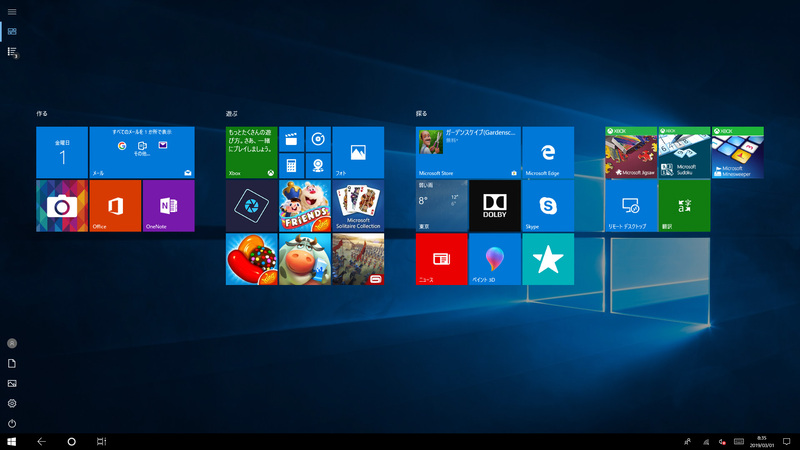Open the teal star tile
Screen dimensions: 800x450
[548, 259]
